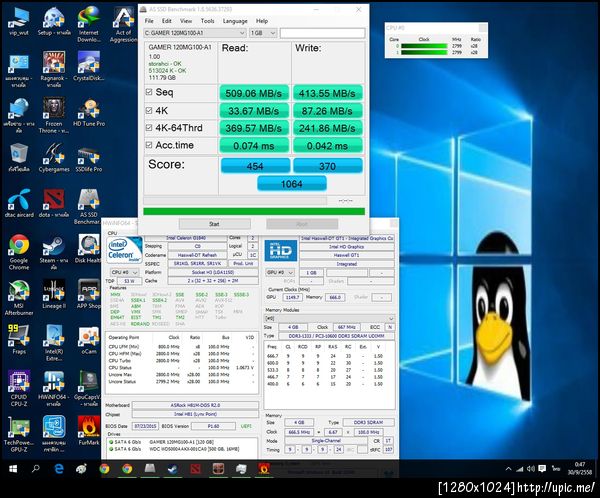This screenshot has height=498, width=600.
Task: Select the vip_wut desktop icon
Action: (x=19, y=21)
